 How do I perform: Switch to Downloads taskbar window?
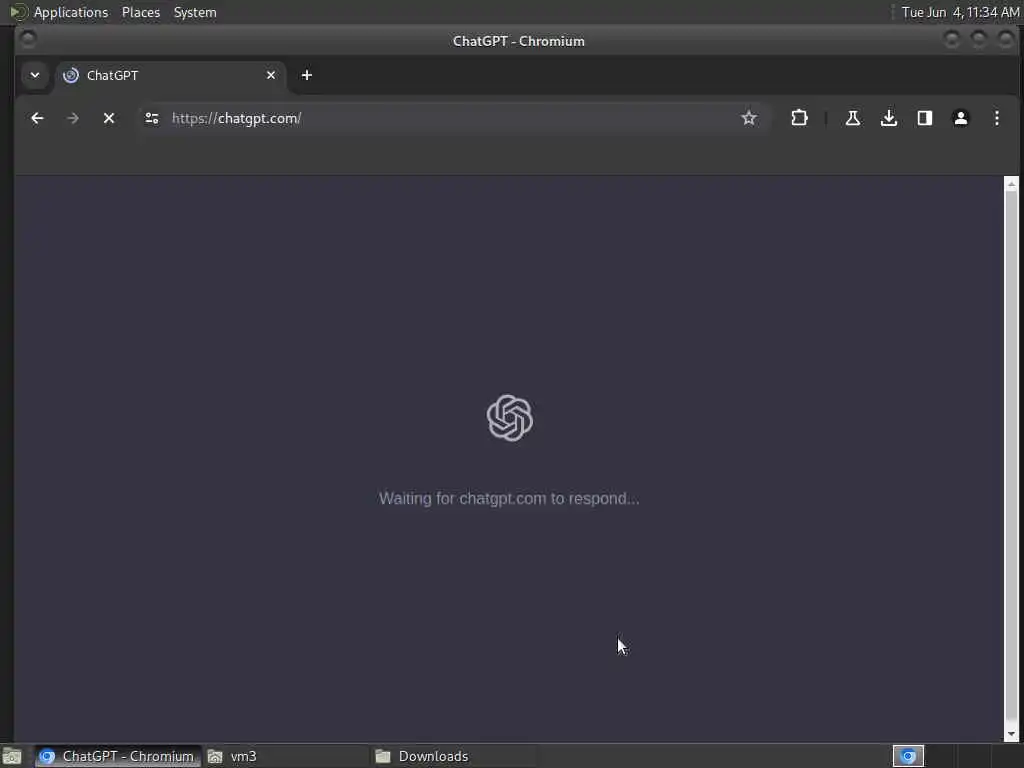[x=453, y=756]
